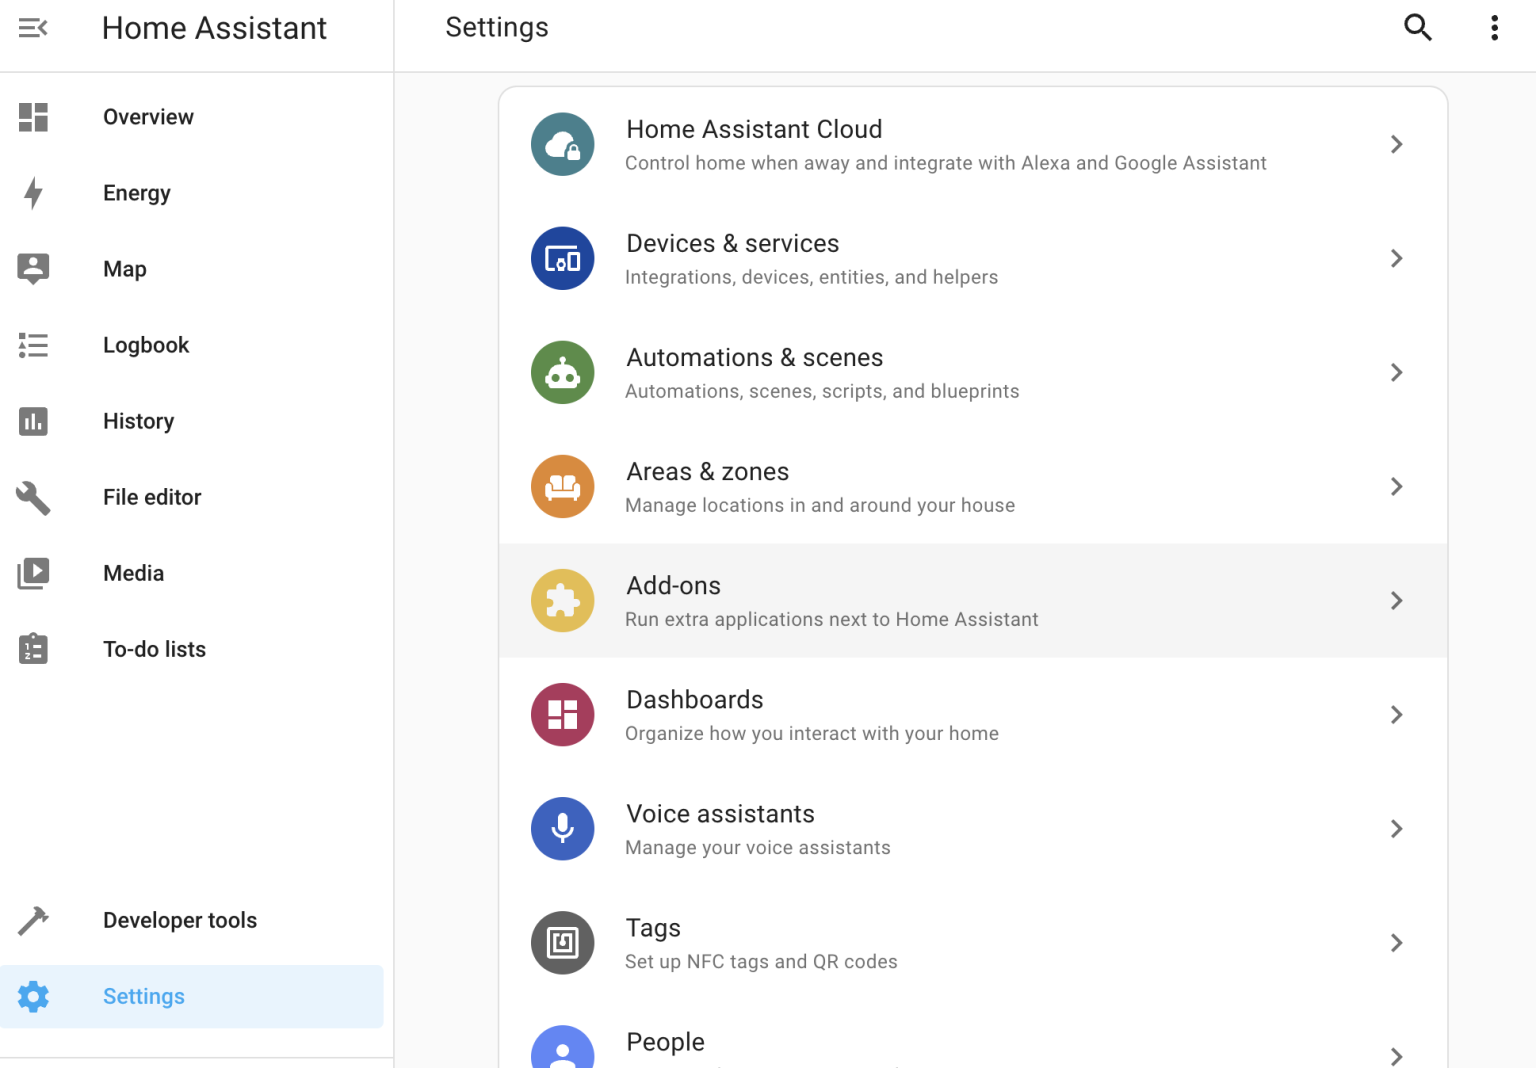This screenshot has height=1068, width=1536.
Task: Go to To-do lists in sidebar
Action: 192,649
